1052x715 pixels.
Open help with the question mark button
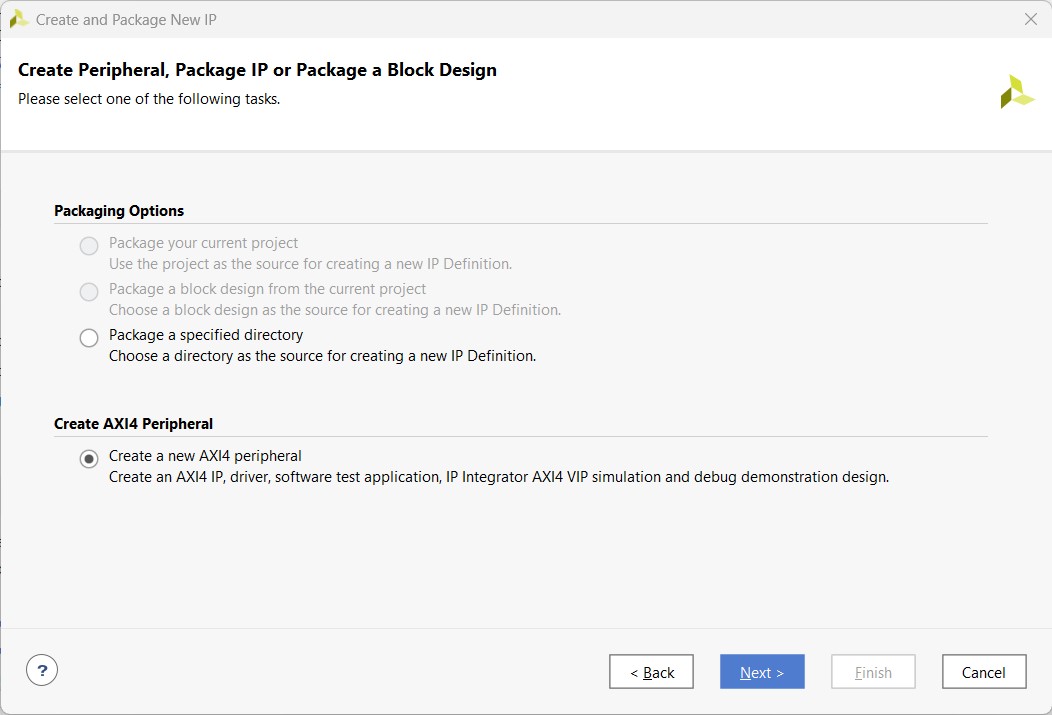pyautogui.click(x=42, y=670)
